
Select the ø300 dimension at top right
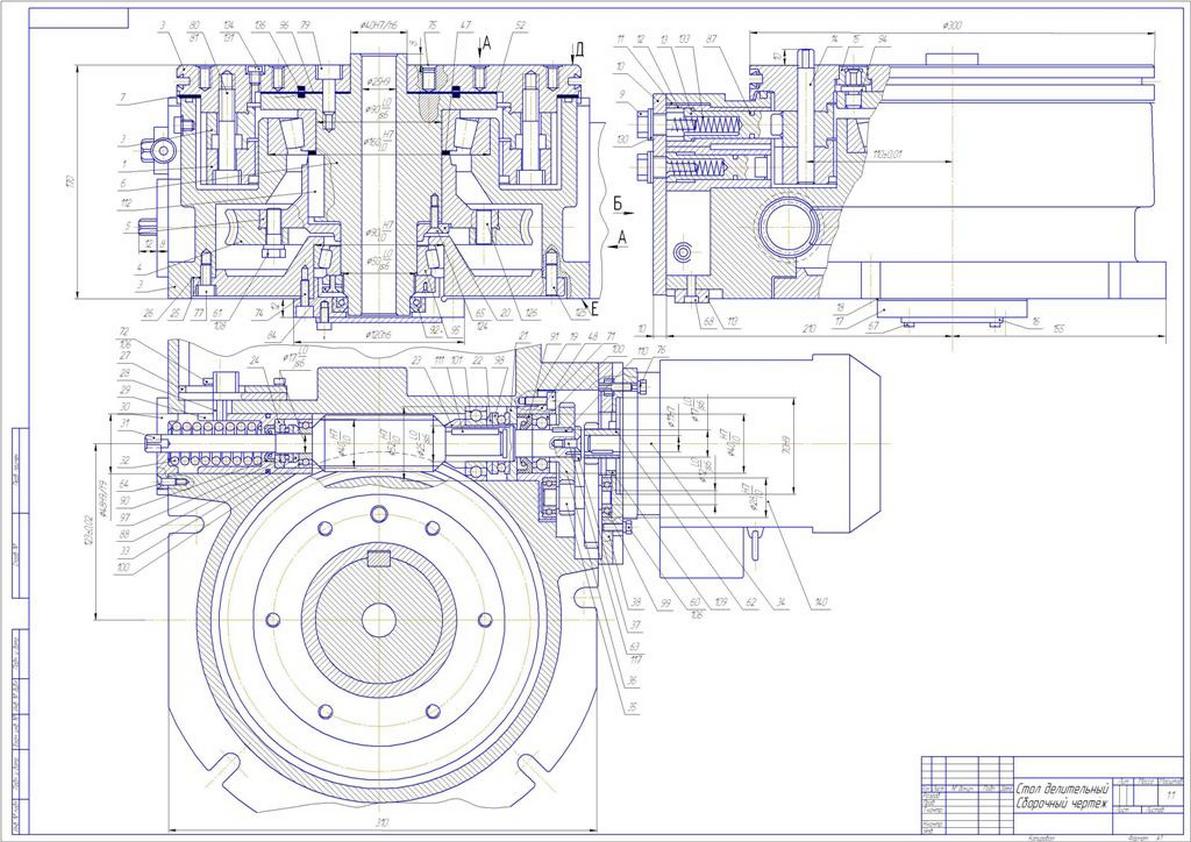point(952,26)
